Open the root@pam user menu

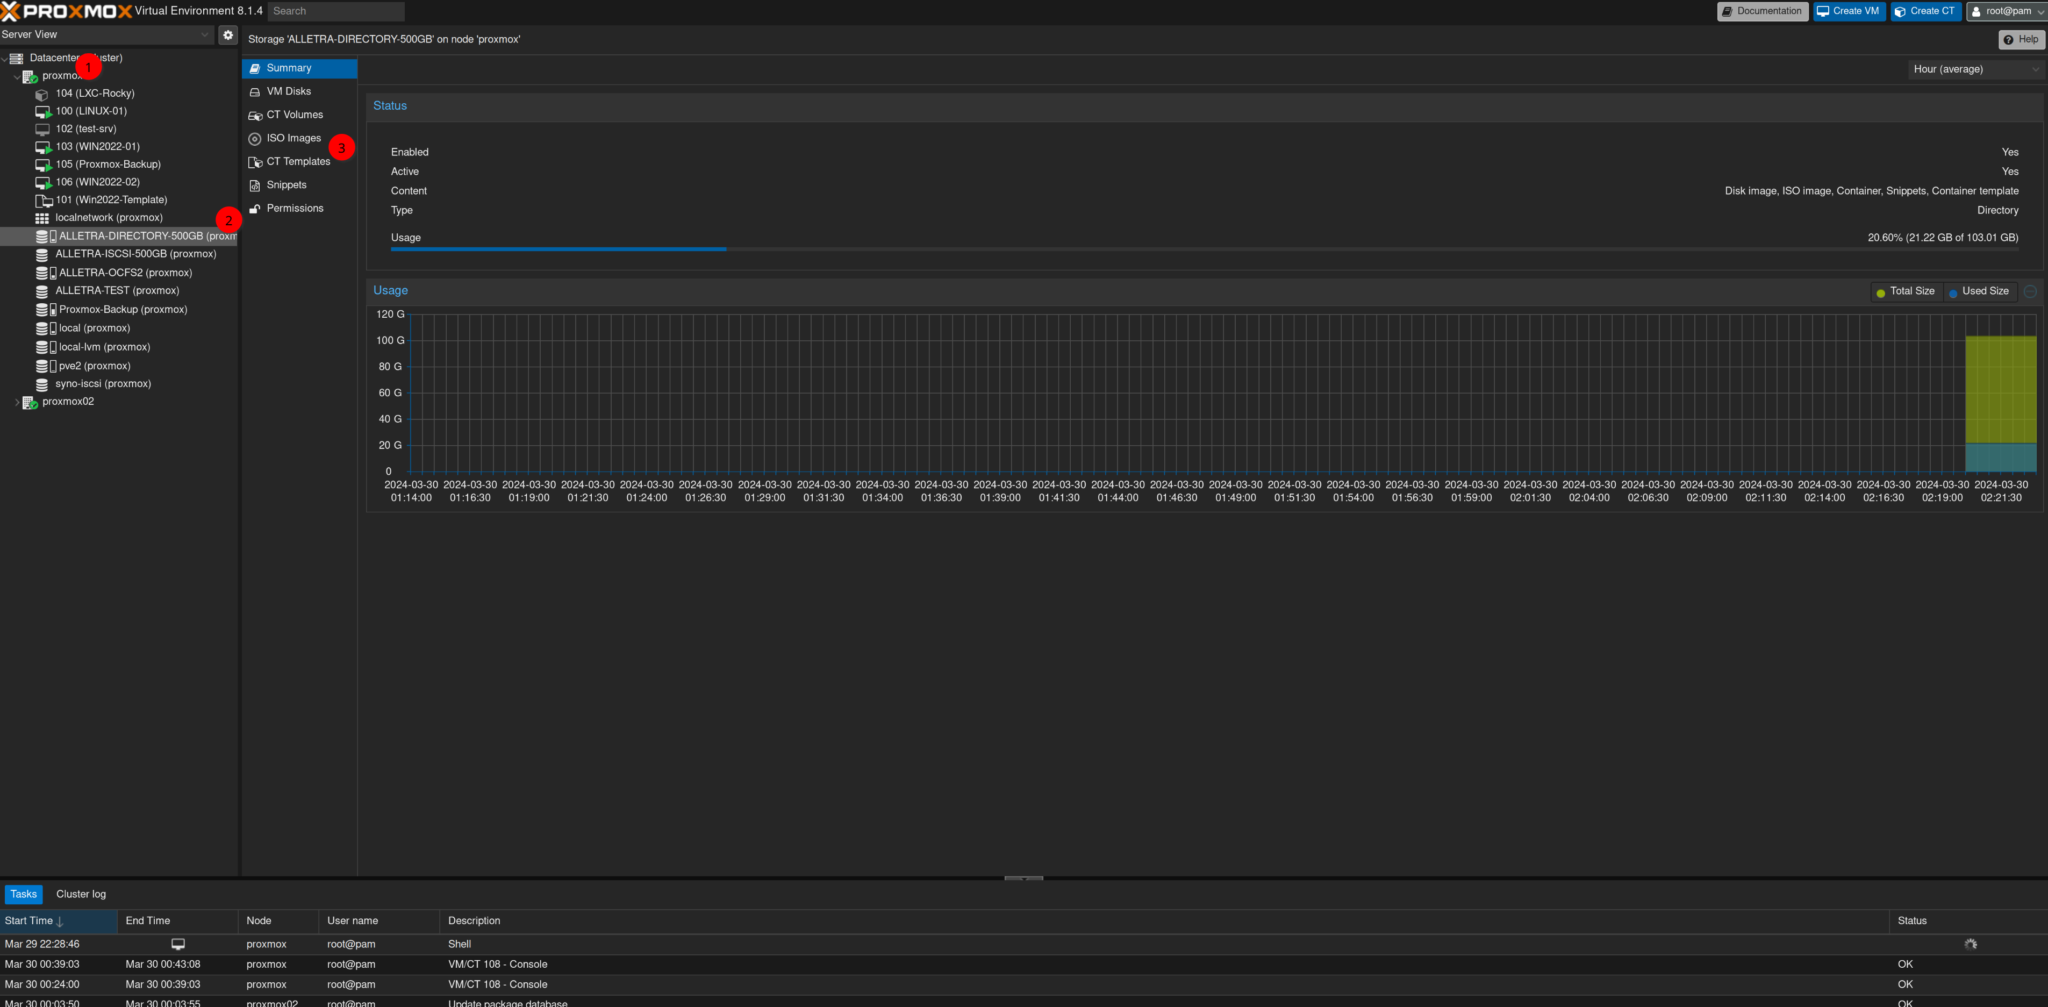coord(2006,11)
